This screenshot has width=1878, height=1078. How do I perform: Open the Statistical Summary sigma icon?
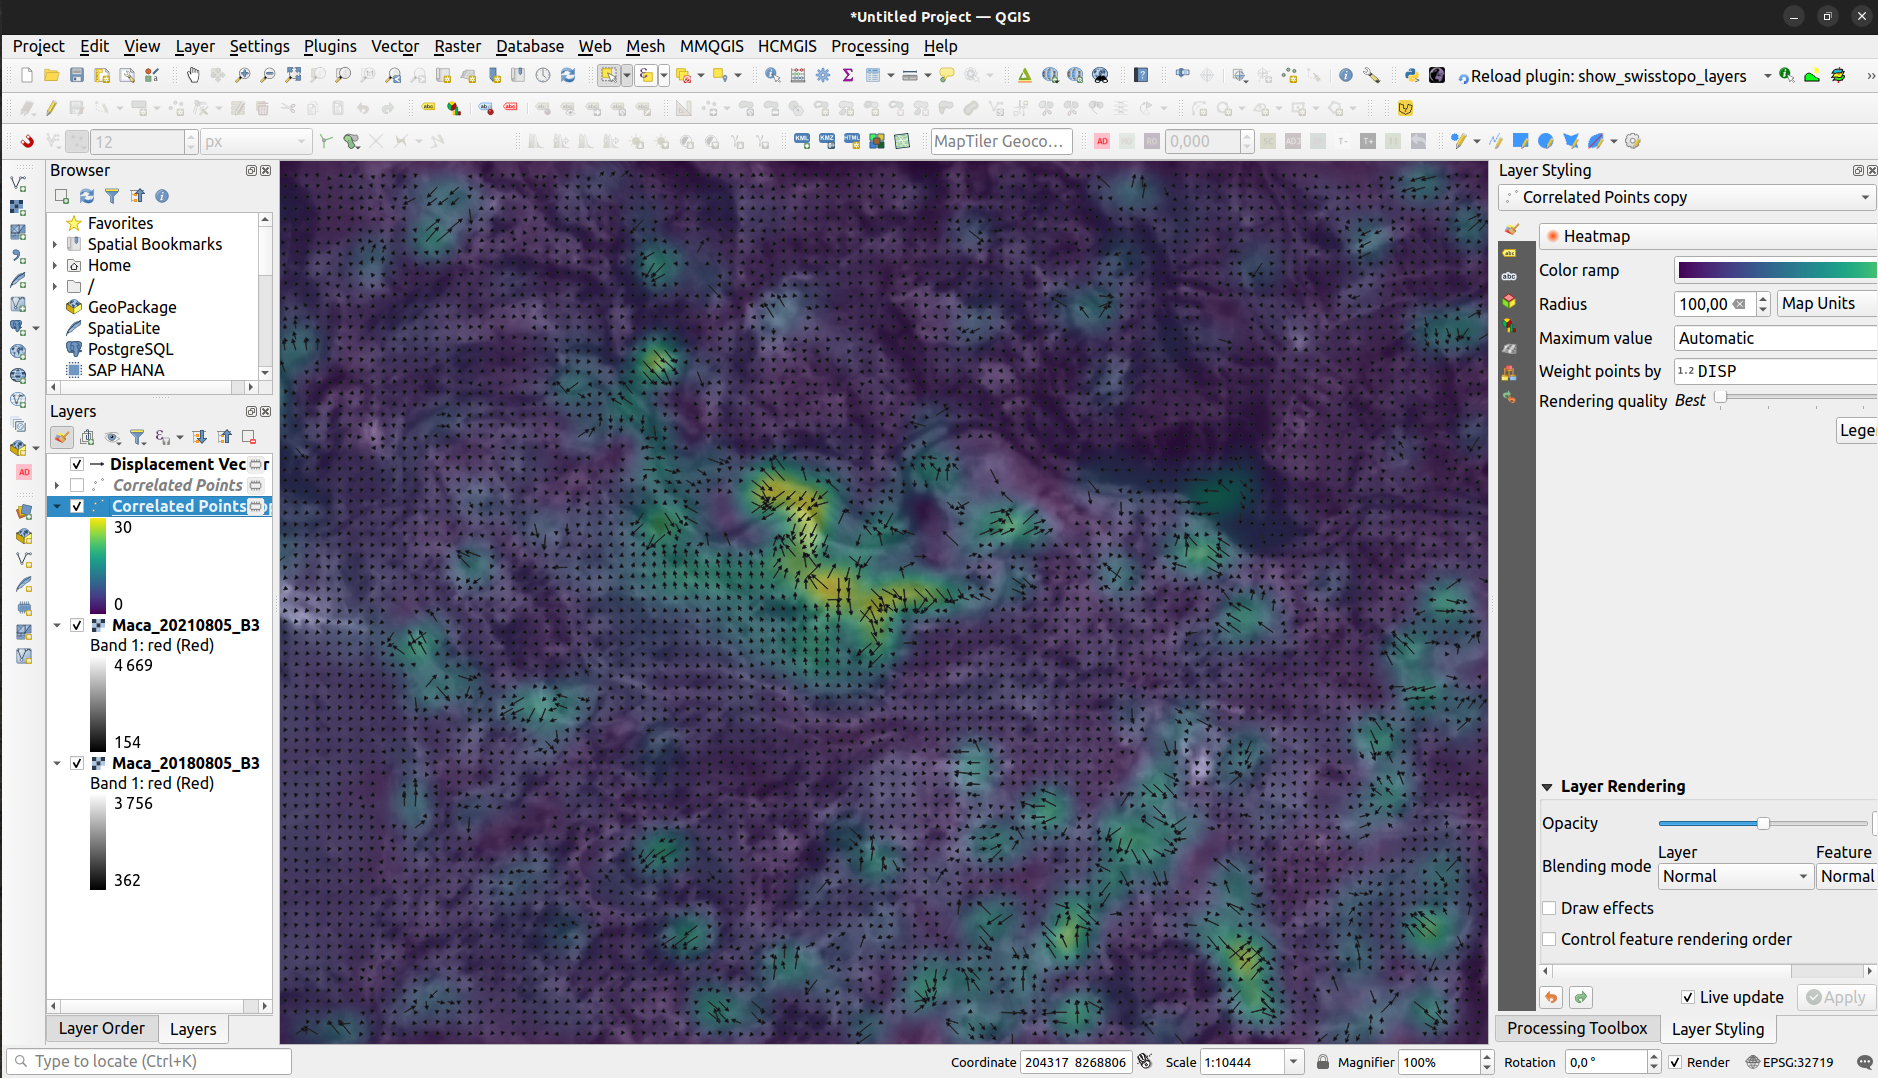[848, 75]
